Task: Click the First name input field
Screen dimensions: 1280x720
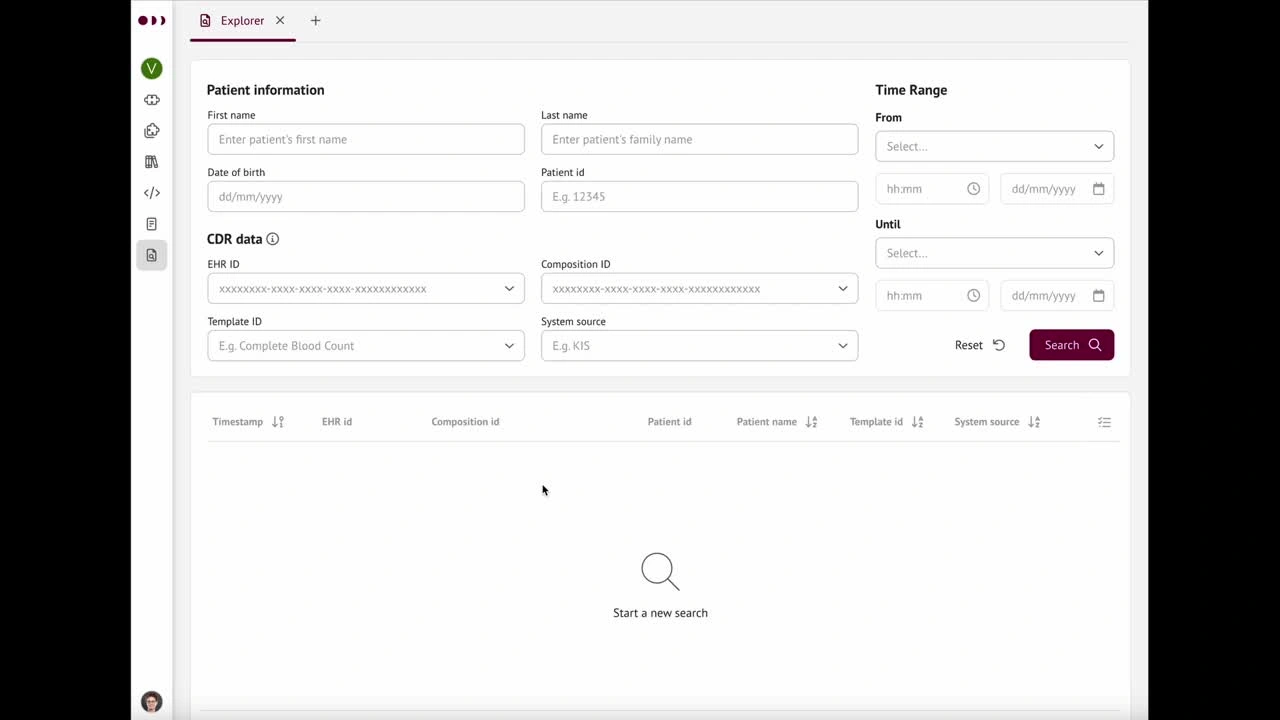Action: tap(365, 140)
